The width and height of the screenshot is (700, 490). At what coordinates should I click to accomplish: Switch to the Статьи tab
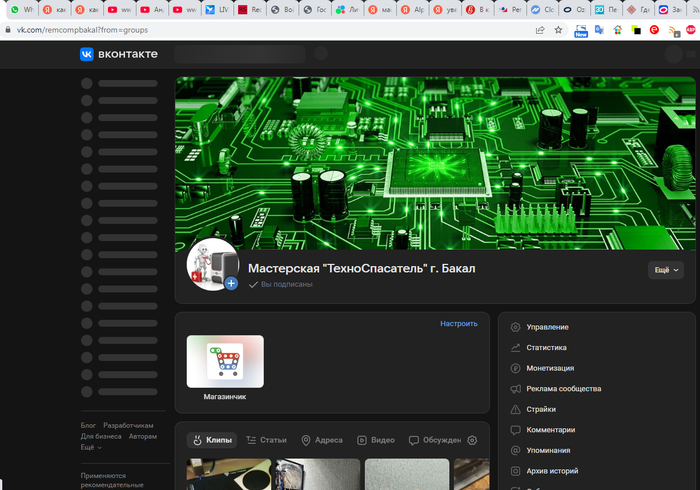(265, 440)
